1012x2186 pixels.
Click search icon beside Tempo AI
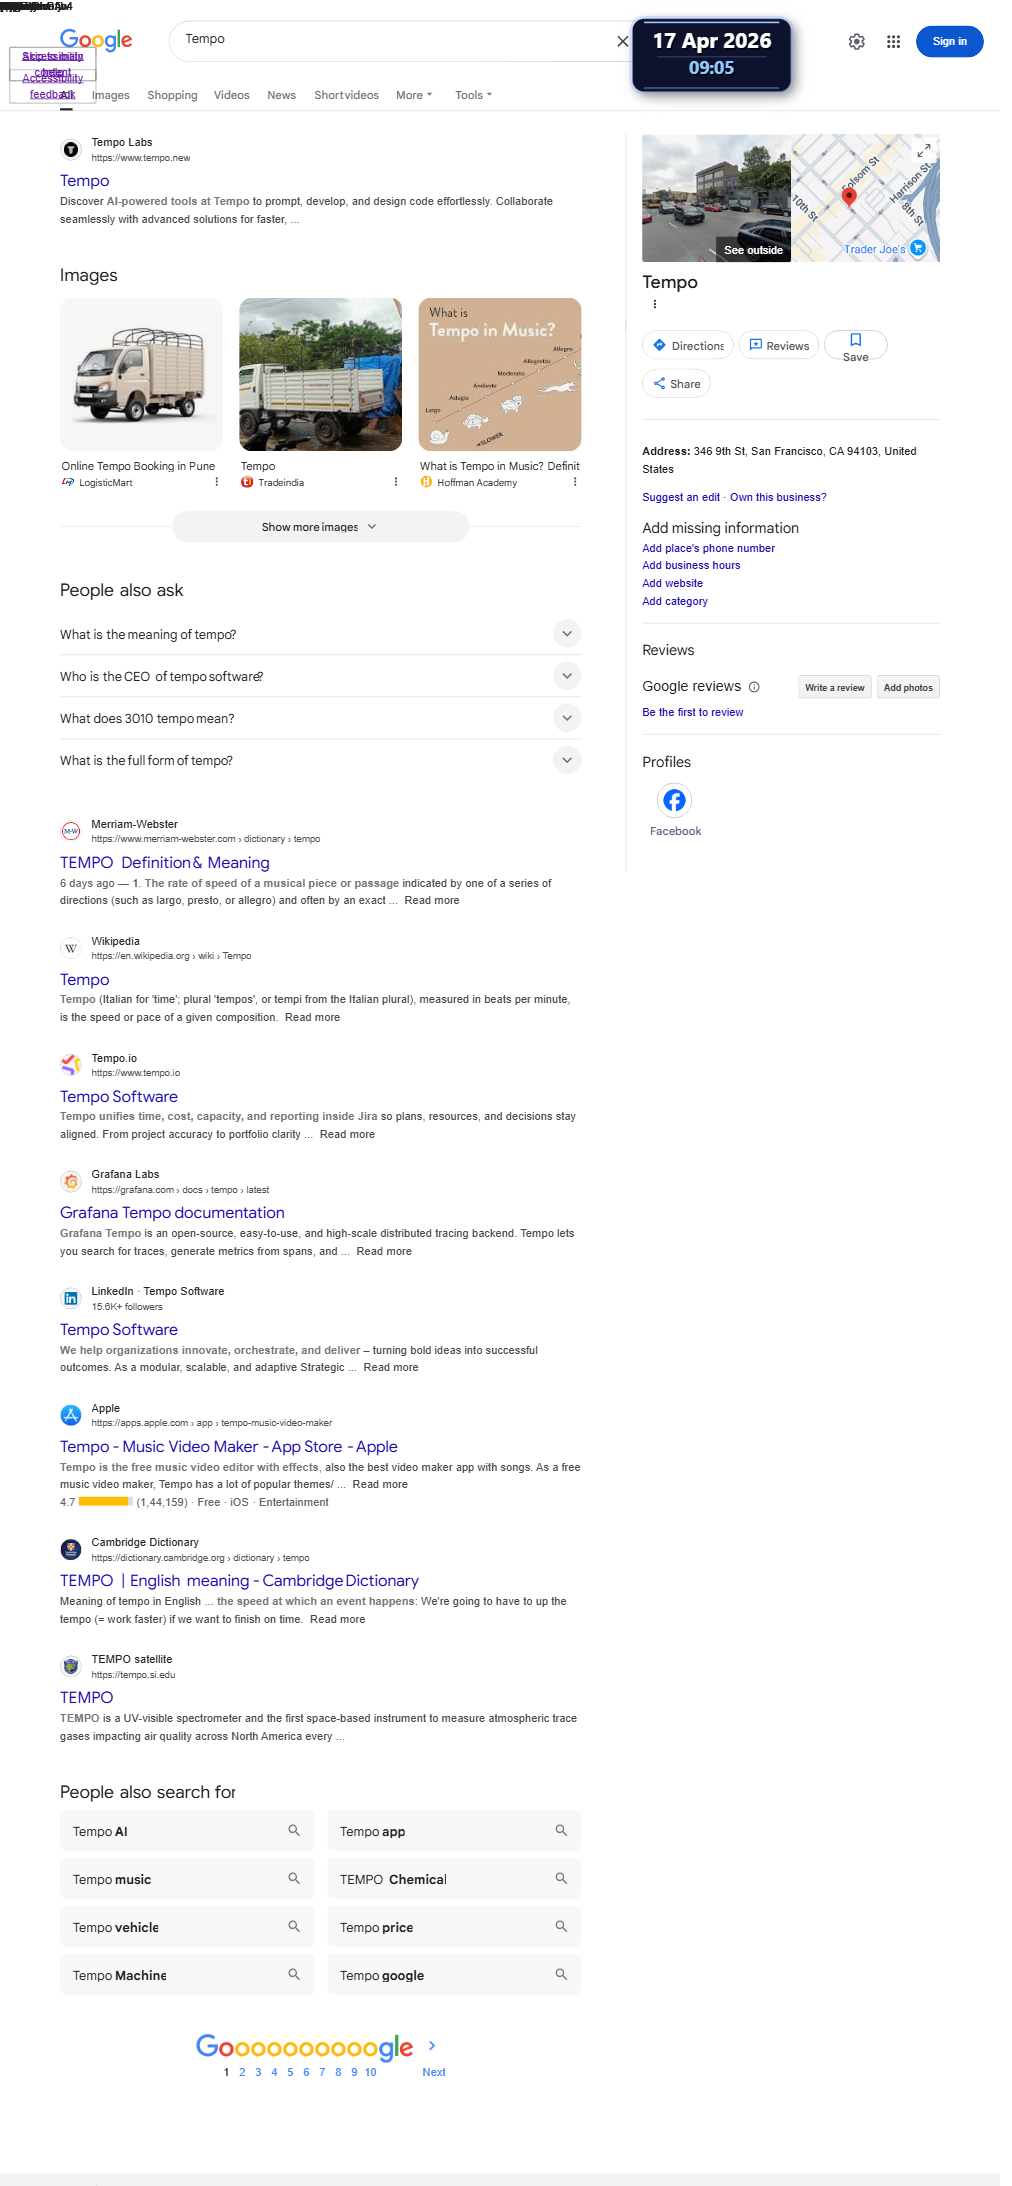click(294, 1830)
